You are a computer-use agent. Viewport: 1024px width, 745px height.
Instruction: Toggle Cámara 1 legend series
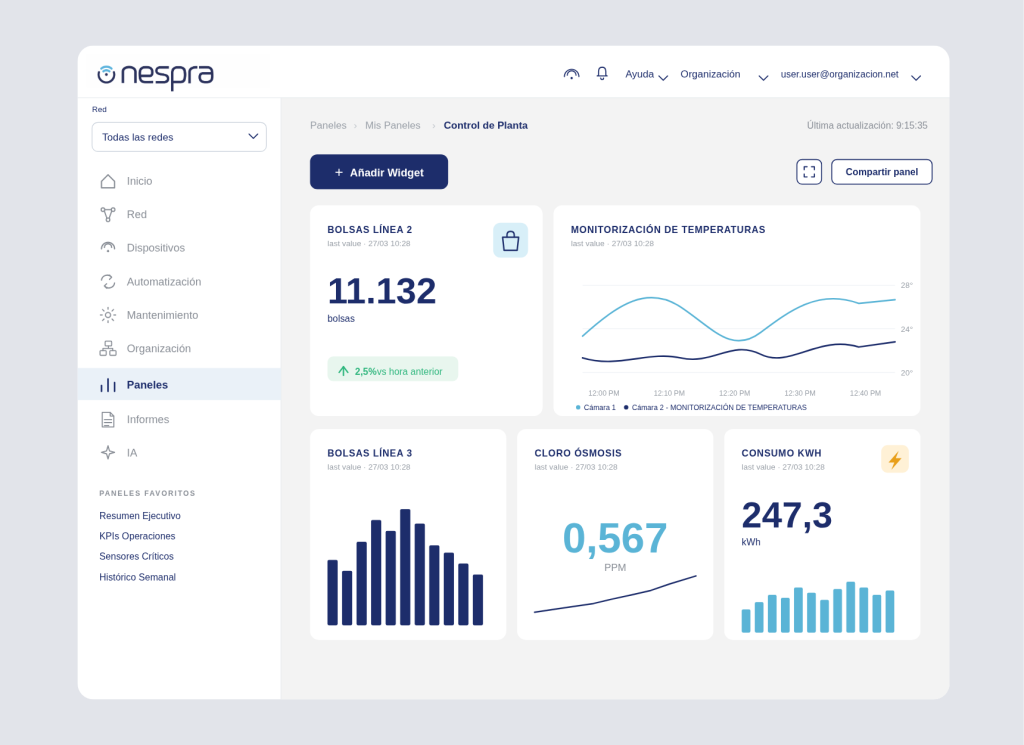[596, 407]
